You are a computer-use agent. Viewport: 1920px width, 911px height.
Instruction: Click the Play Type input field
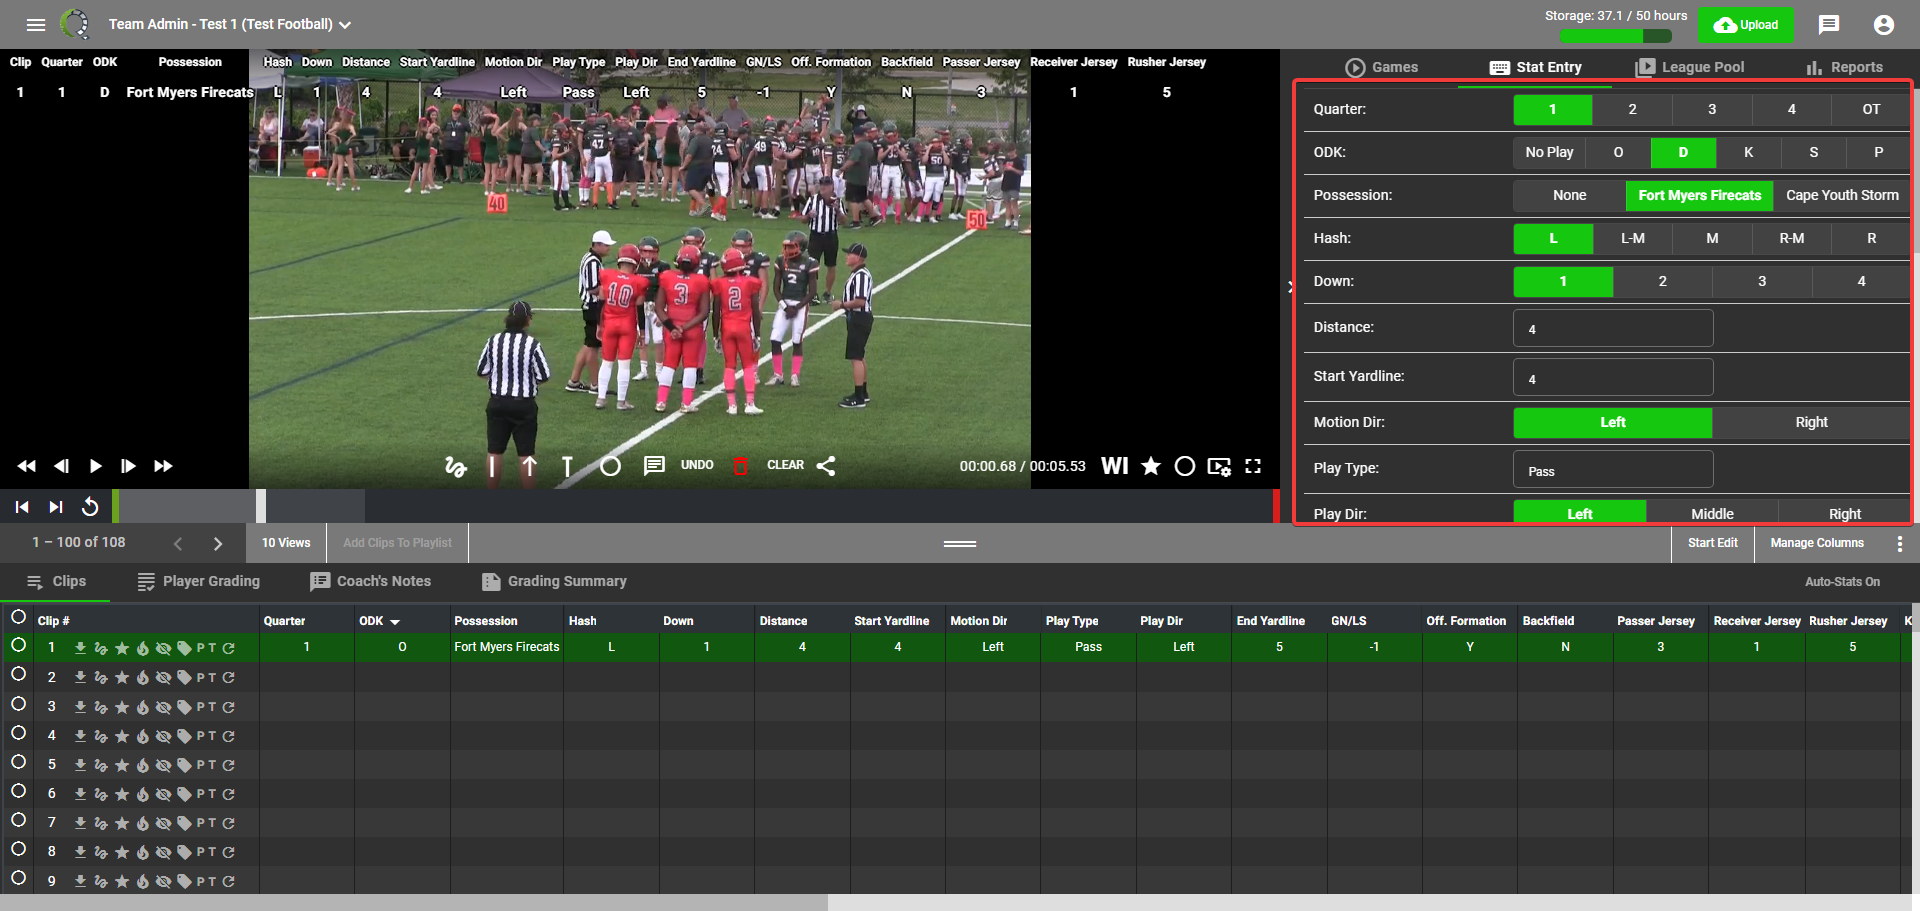pos(1613,469)
